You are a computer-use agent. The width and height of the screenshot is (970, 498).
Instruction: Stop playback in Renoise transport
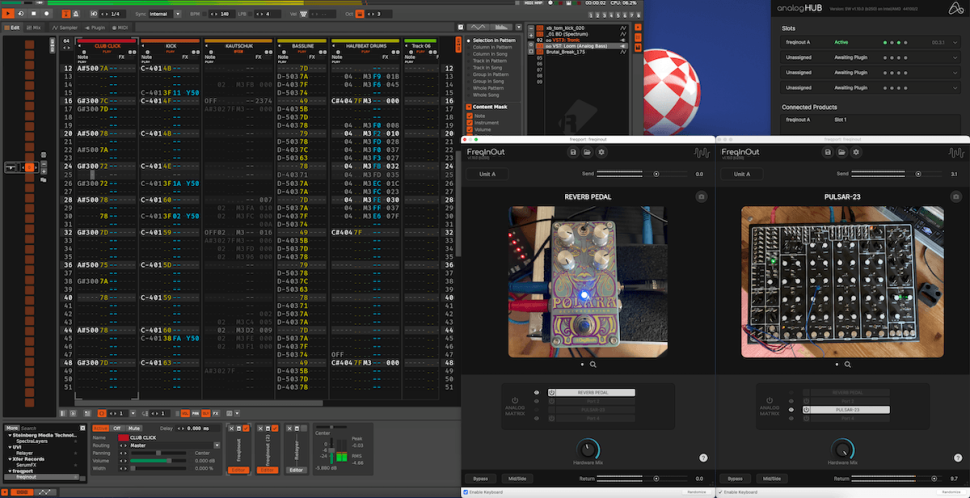pyautogui.click(x=33, y=14)
